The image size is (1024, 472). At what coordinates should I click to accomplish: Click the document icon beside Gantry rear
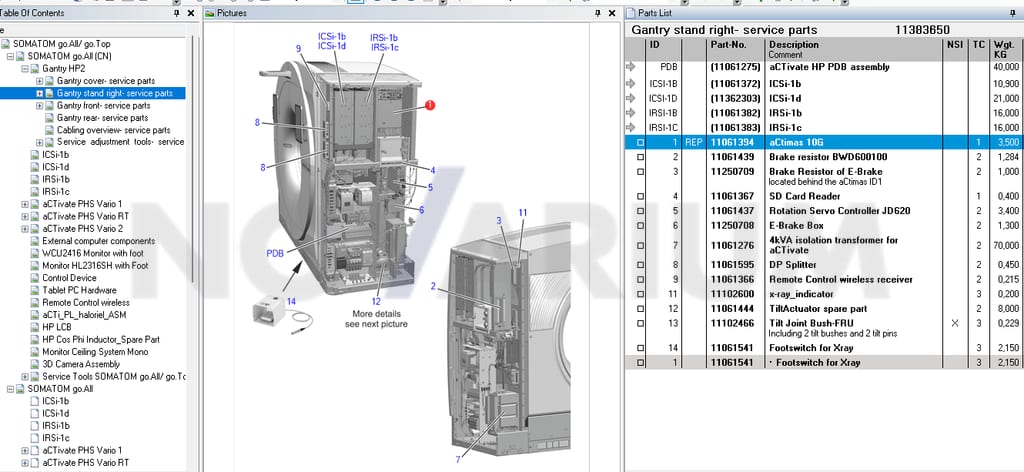coord(50,118)
